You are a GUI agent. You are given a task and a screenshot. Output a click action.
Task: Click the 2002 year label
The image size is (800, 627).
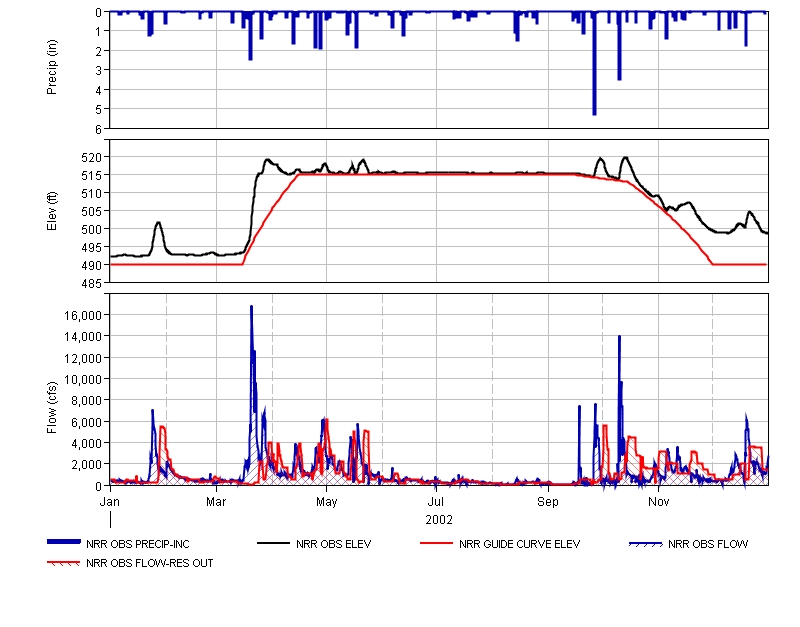pos(439,520)
